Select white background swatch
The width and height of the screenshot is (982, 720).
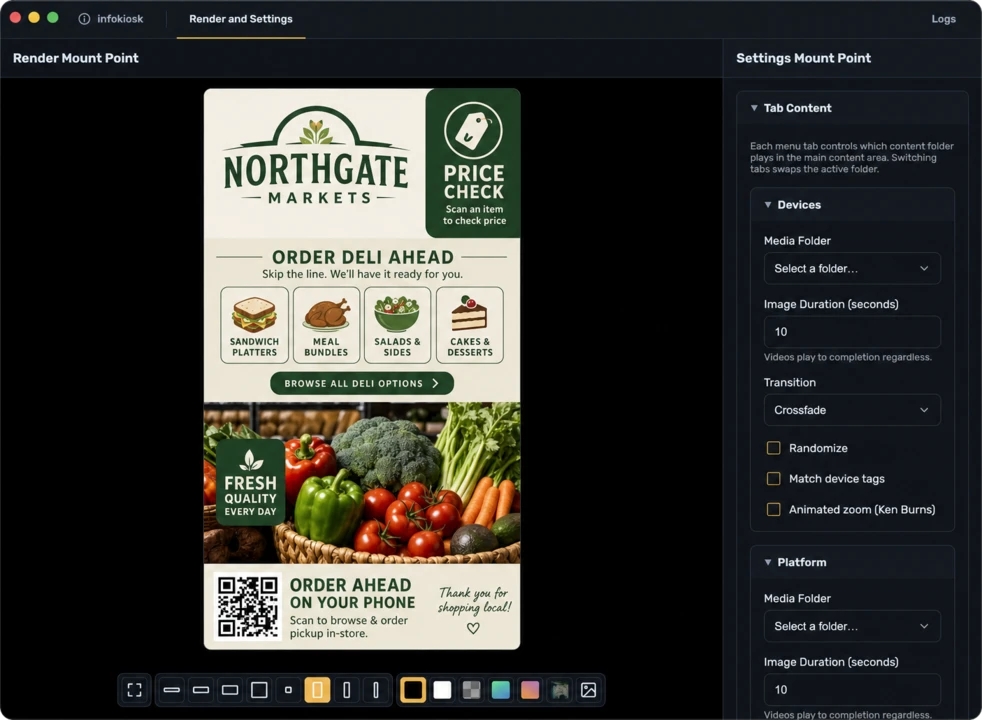tap(442, 690)
